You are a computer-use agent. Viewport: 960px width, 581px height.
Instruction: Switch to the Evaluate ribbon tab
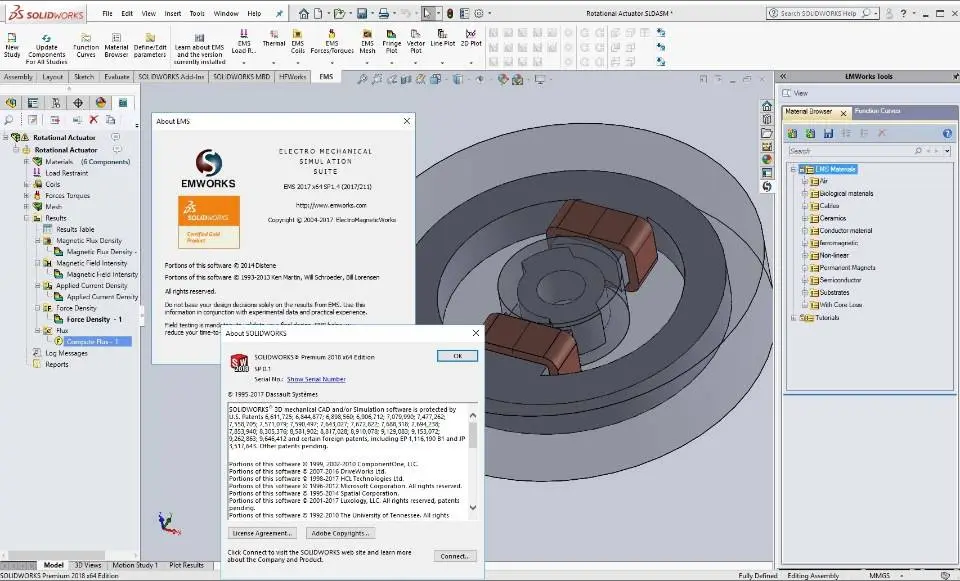[x=116, y=77]
